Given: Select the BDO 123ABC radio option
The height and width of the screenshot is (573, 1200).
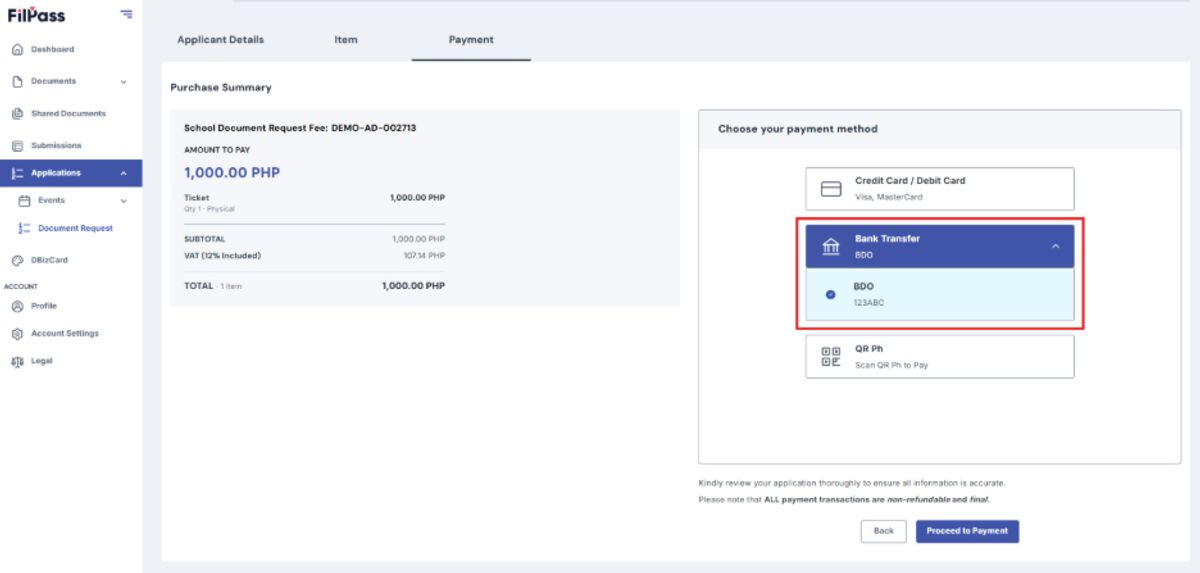Looking at the screenshot, I should point(831,294).
